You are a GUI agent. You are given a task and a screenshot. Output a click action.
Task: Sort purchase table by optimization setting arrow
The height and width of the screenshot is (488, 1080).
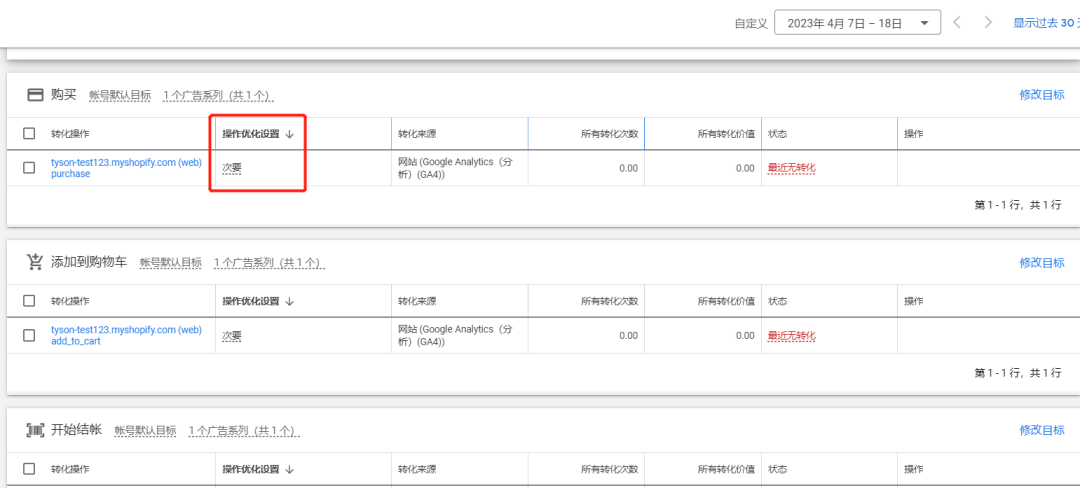point(290,134)
